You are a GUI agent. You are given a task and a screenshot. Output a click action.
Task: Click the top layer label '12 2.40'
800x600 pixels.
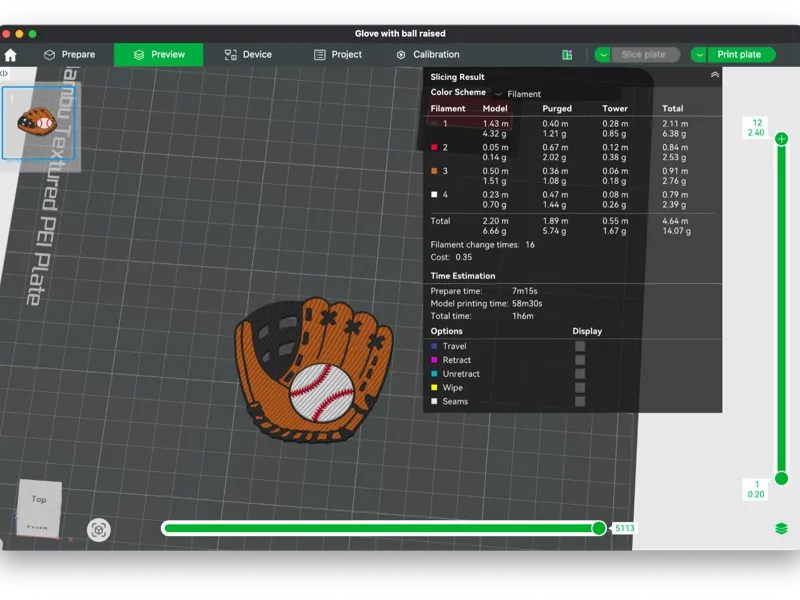756,128
